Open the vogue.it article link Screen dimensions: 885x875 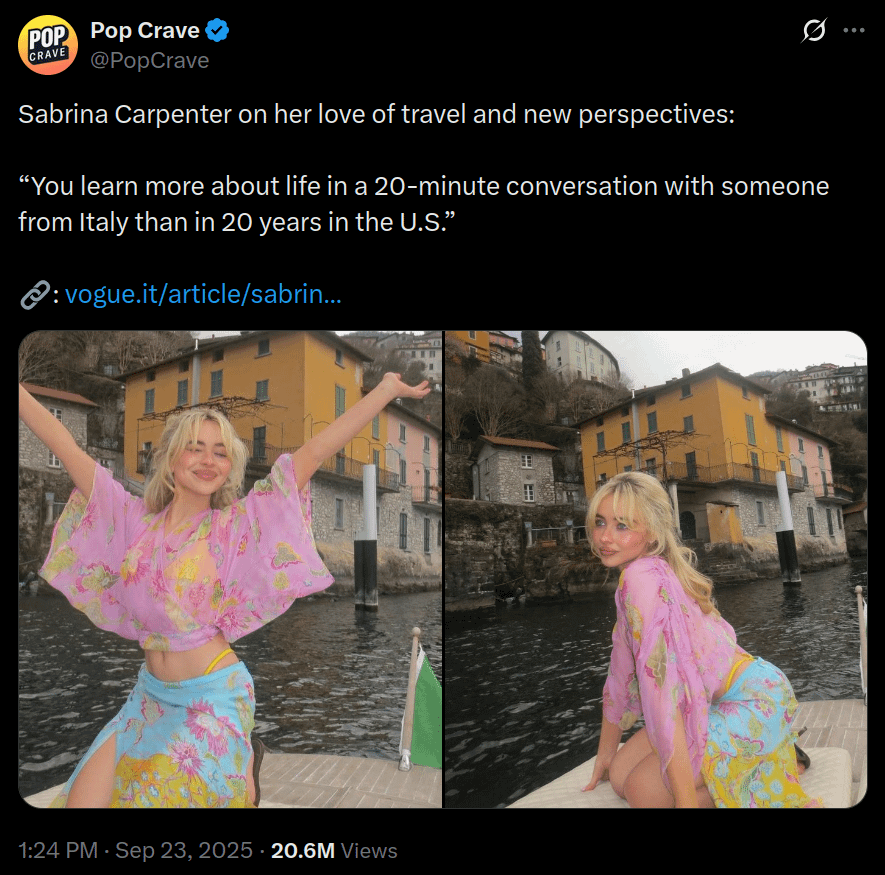click(203, 294)
